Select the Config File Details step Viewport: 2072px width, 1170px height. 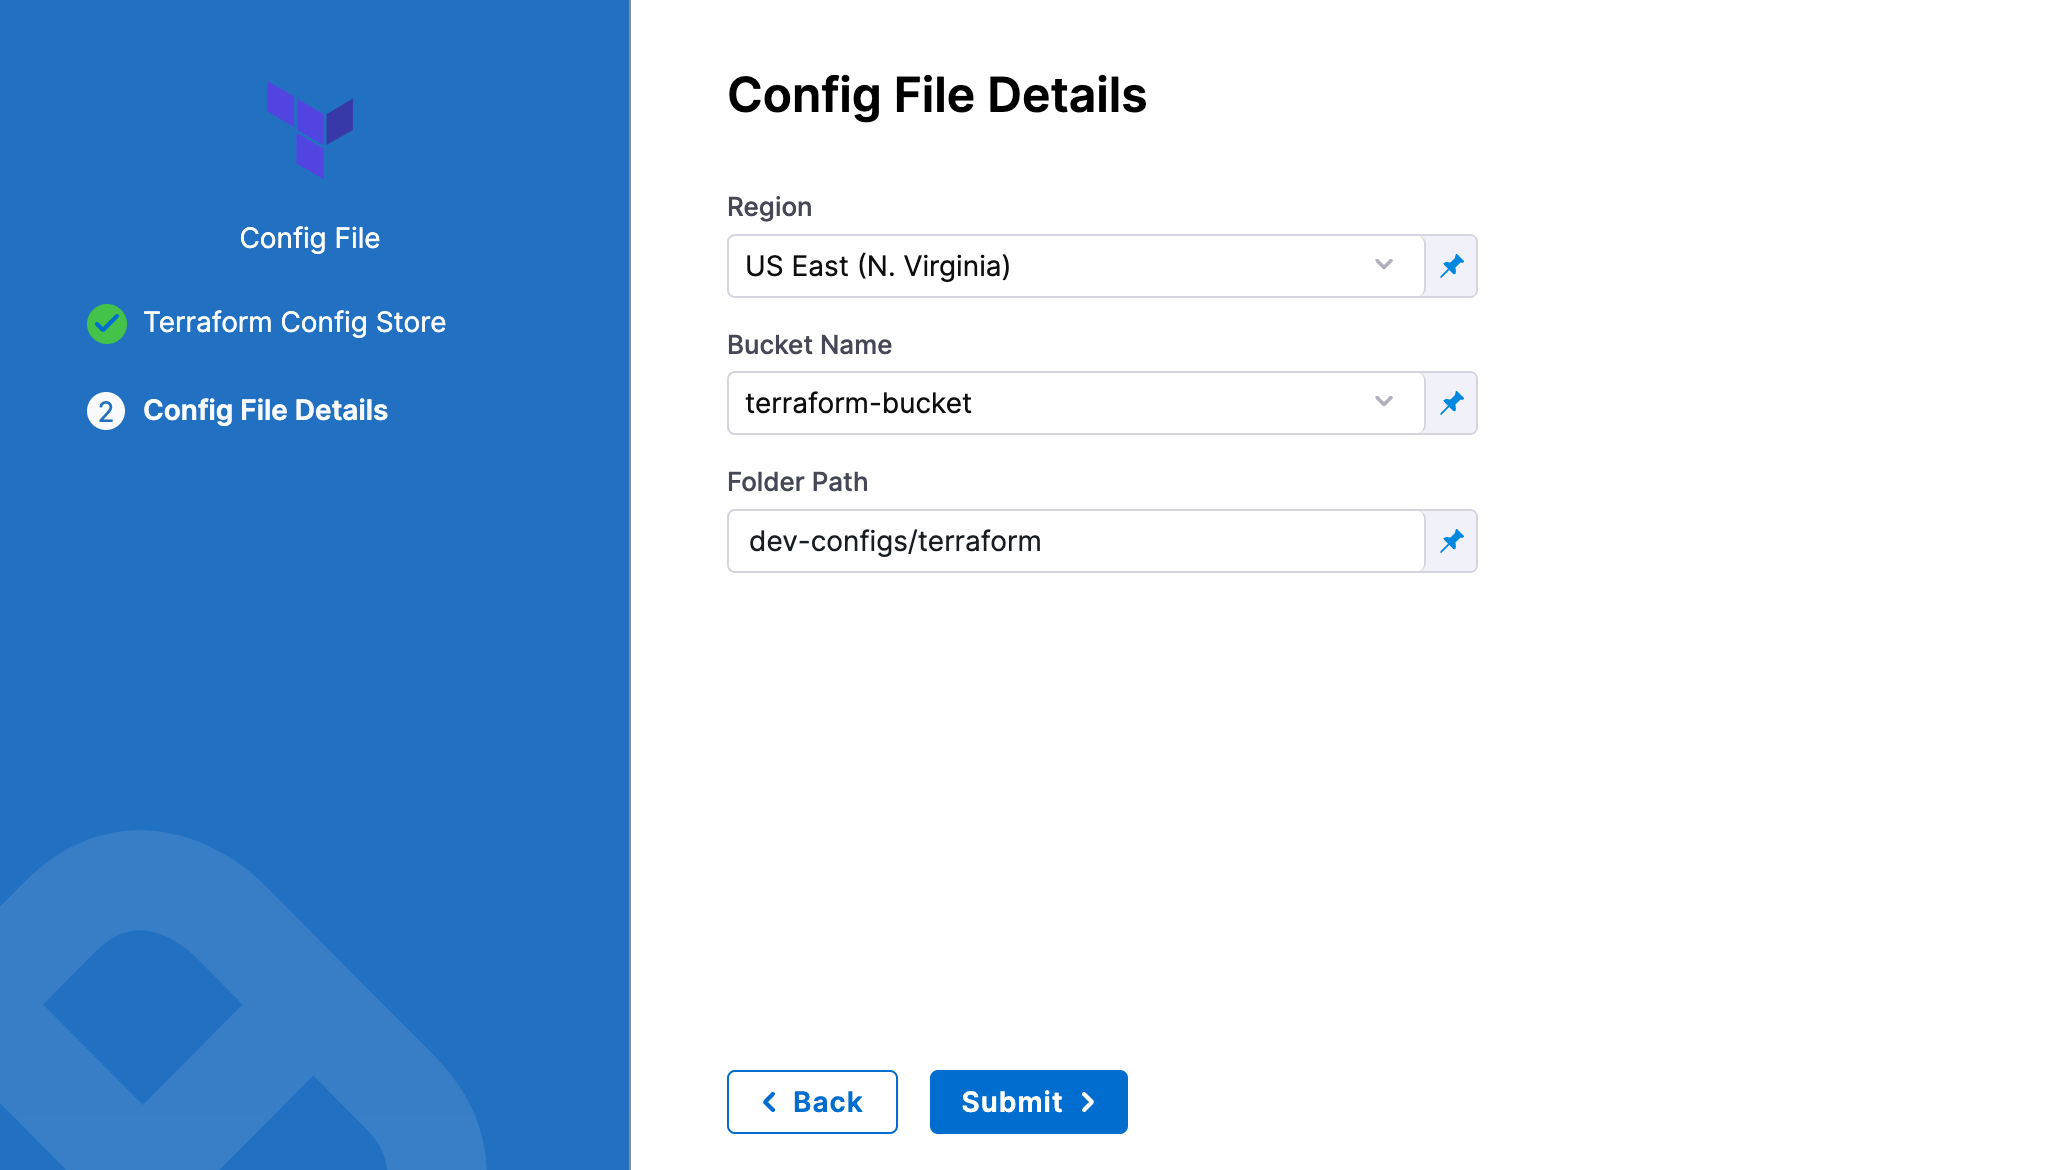click(265, 410)
